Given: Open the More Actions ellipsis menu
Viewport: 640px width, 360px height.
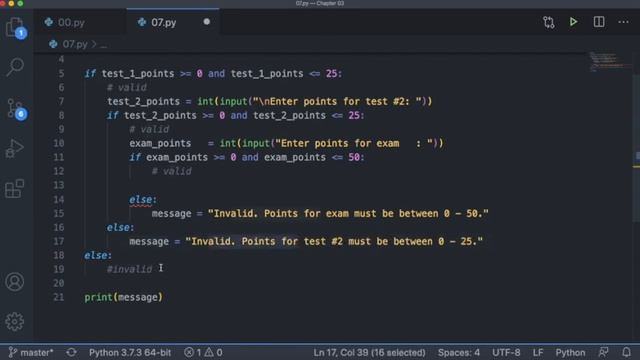Looking at the screenshot, I should click(x=623, y=22).
